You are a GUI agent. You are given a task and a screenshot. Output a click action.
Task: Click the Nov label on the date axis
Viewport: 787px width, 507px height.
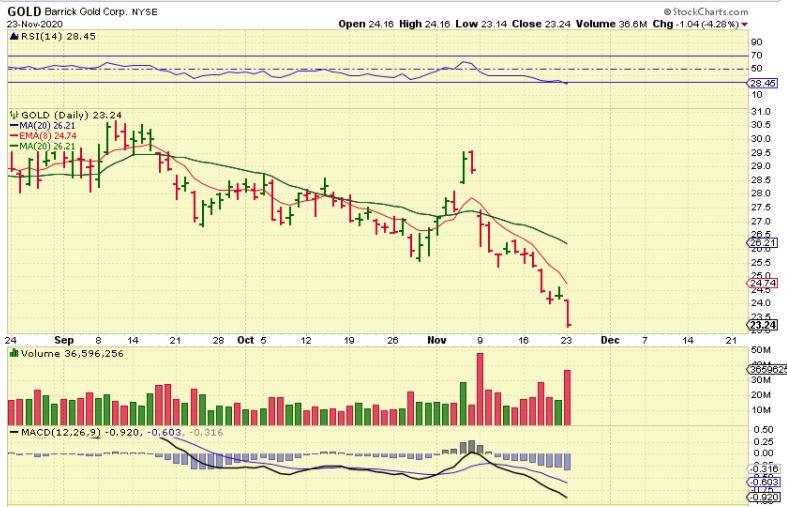[x=437, y=340]
